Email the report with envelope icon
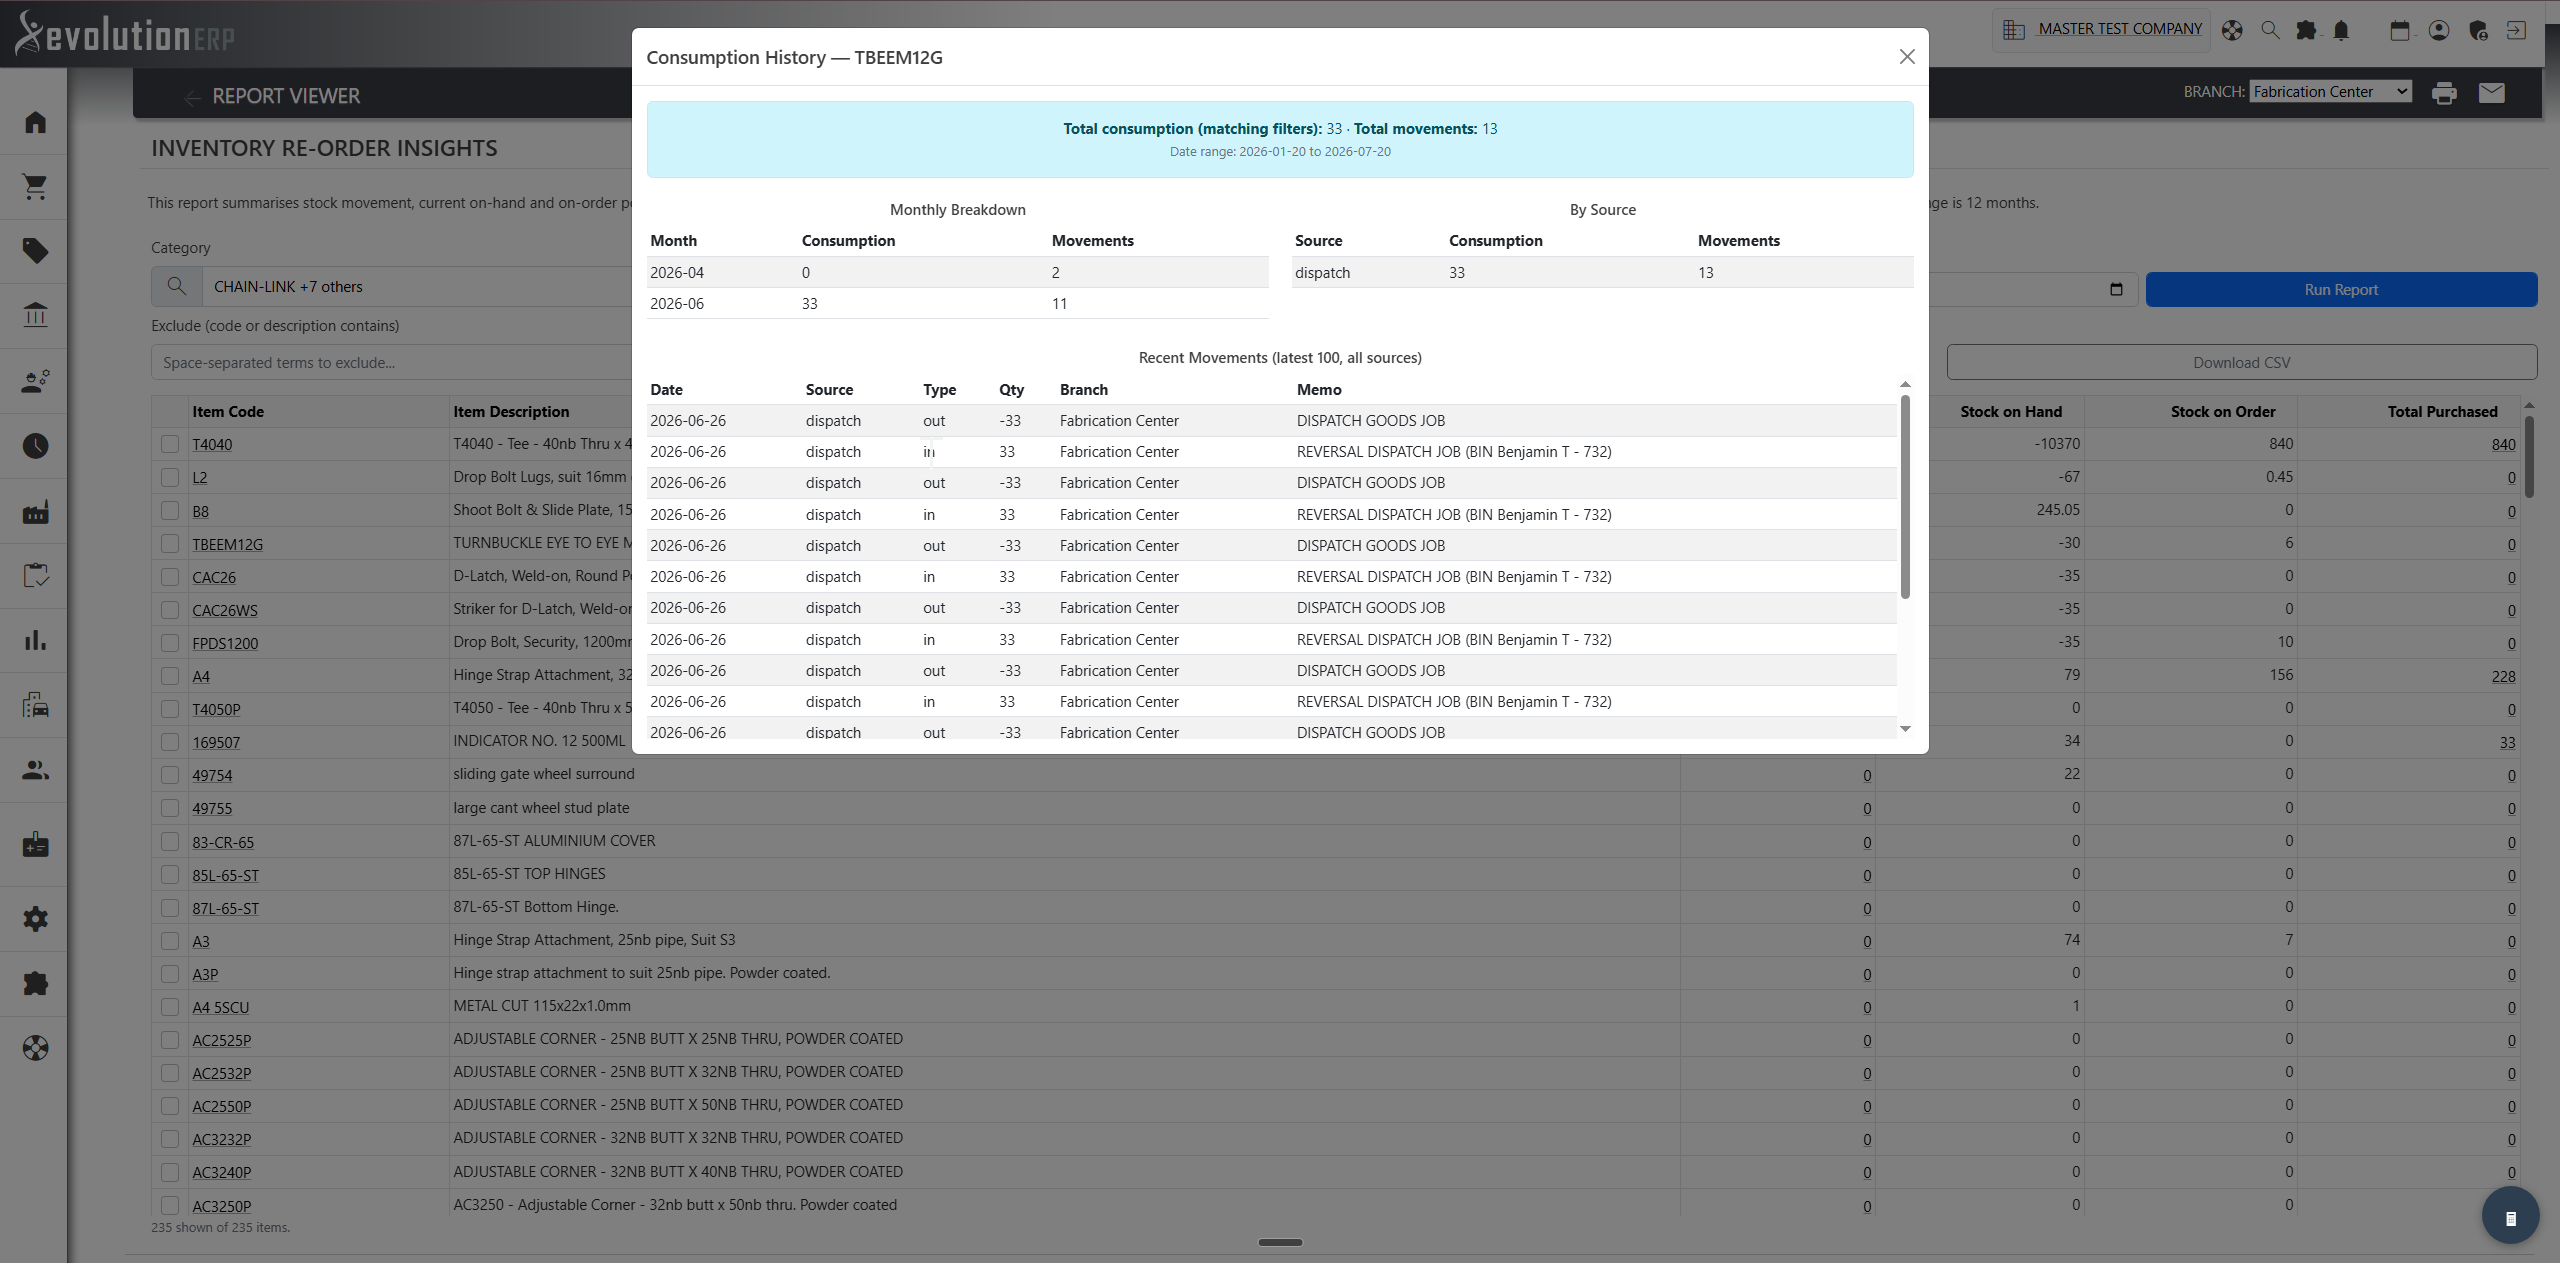Viewport: 2560px width, 1263px height. 2492,93
